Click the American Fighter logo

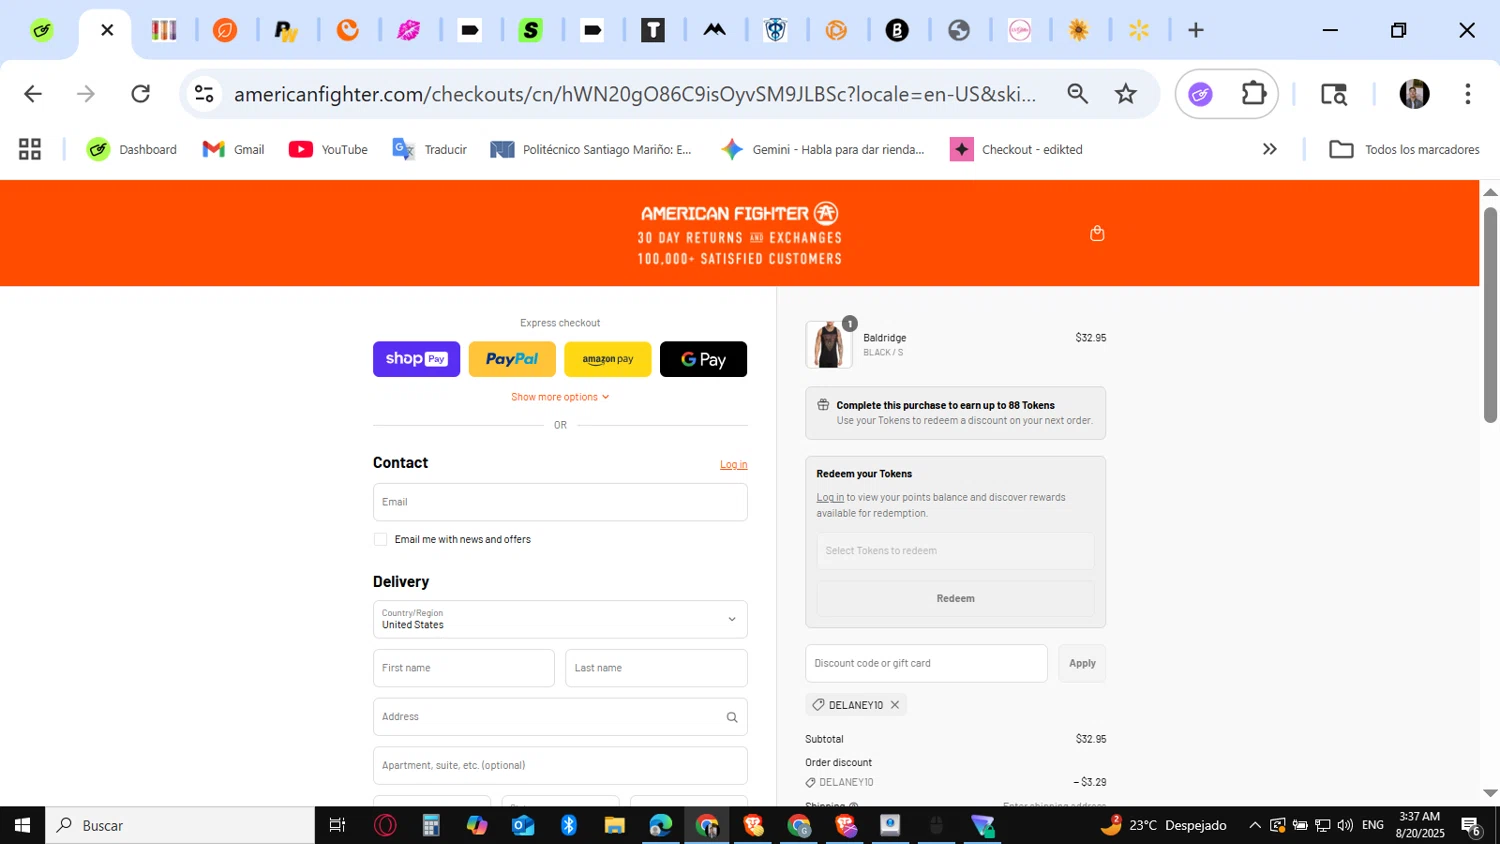click(x=739, y=213)
